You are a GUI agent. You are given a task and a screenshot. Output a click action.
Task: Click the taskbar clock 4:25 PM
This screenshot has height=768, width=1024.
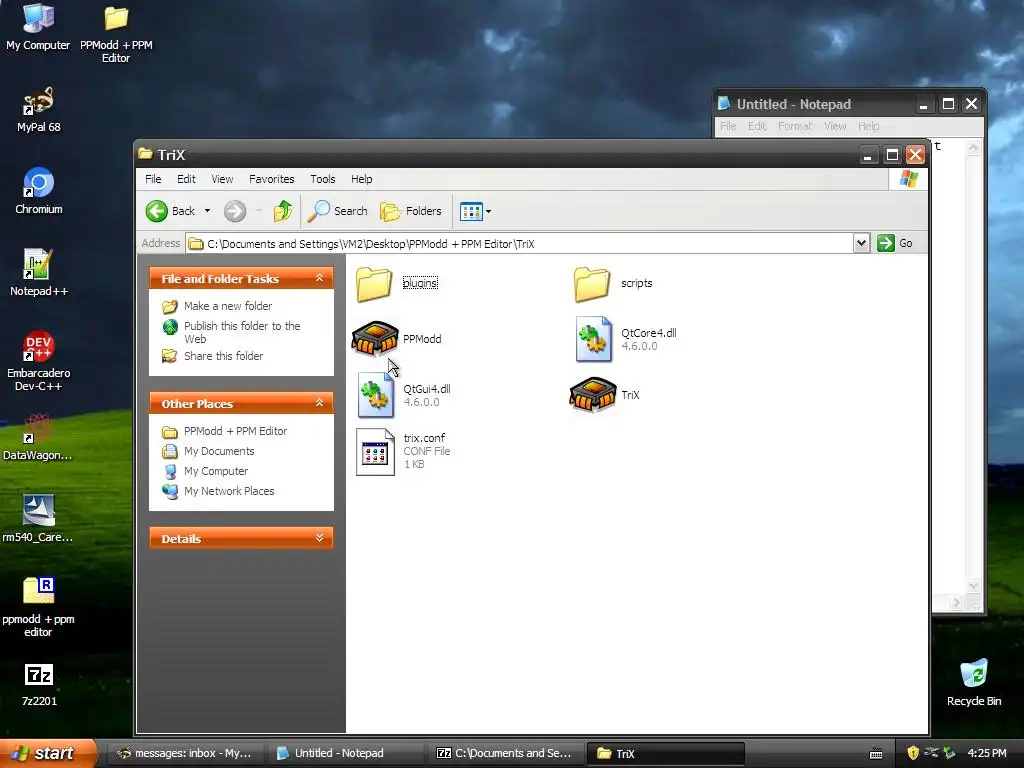pyautogui.click(x=987, y=753)
